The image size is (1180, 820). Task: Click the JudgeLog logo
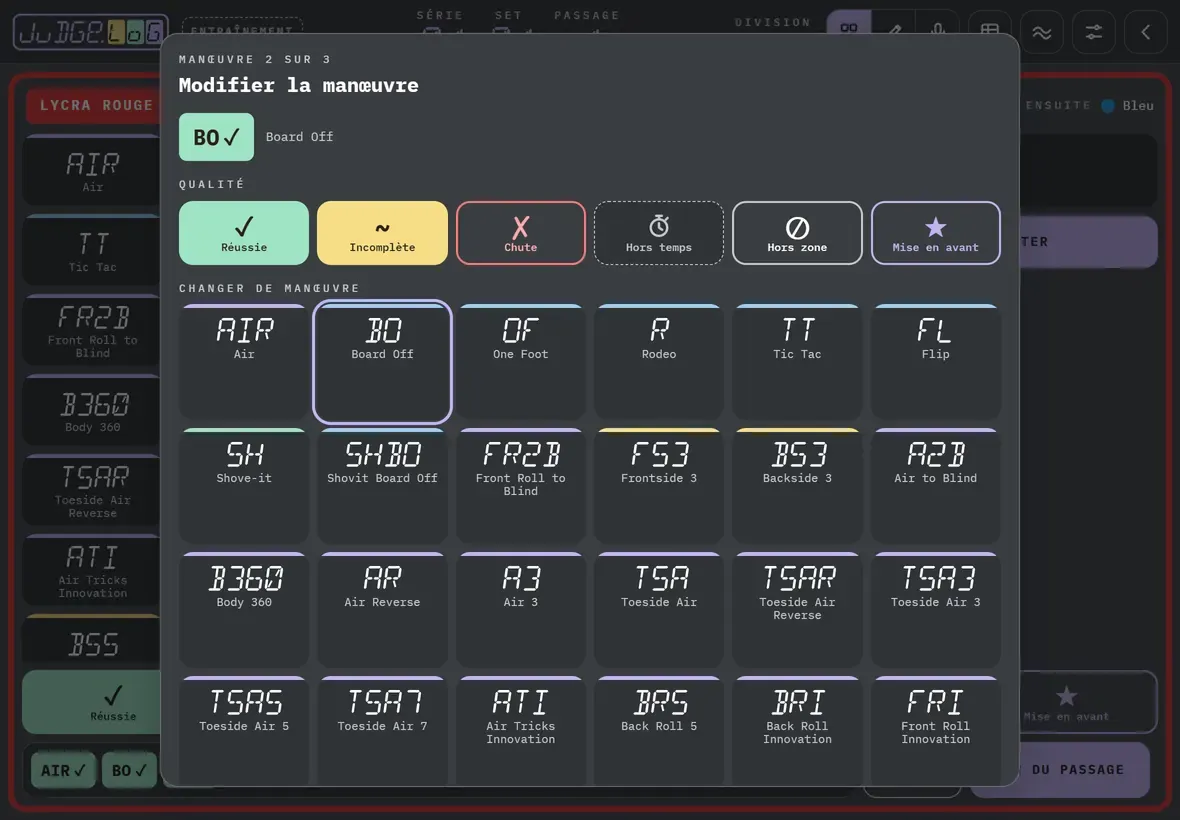(90, 32)
